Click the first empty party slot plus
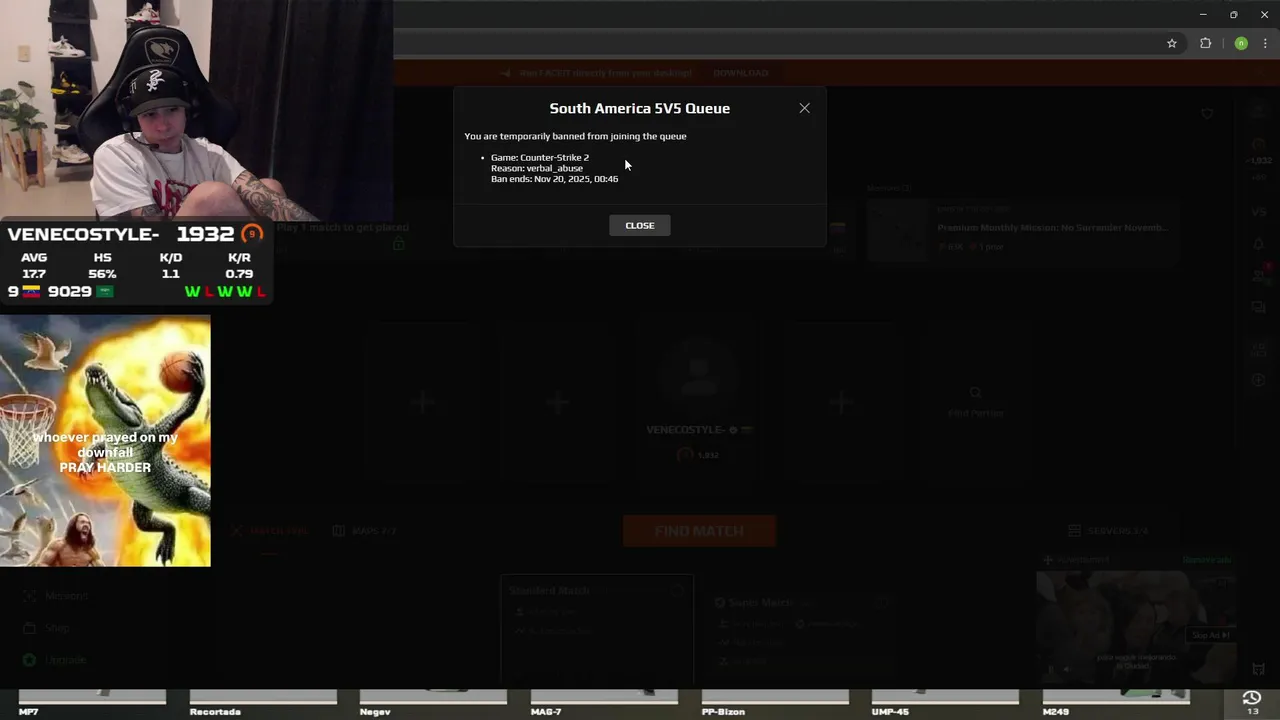The image size is (1280, 720). pyautogui.click(x=422, y=402)
